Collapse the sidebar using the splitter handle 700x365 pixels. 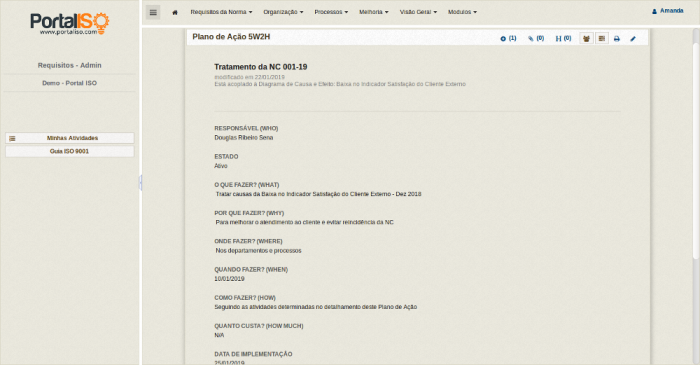click(141, 182)
